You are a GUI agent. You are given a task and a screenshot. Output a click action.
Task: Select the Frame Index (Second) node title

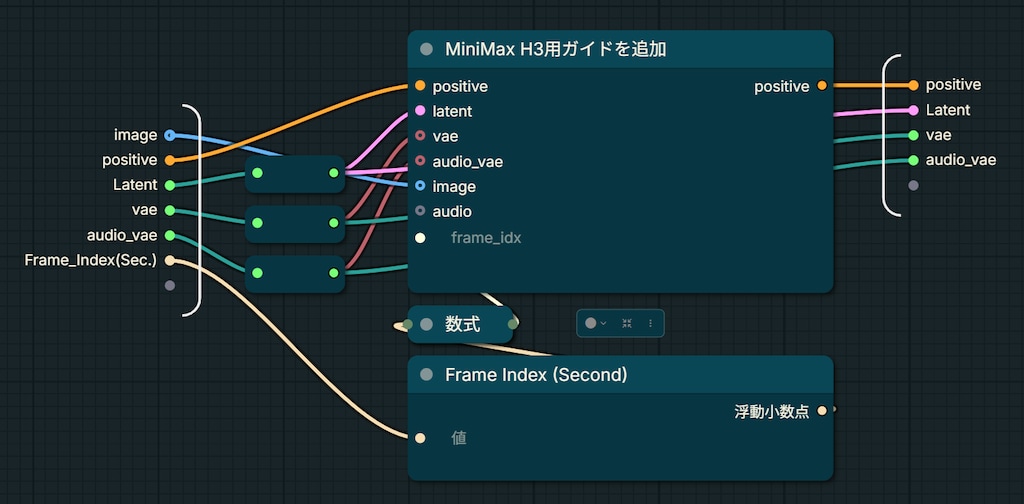(x=536, y=375)
